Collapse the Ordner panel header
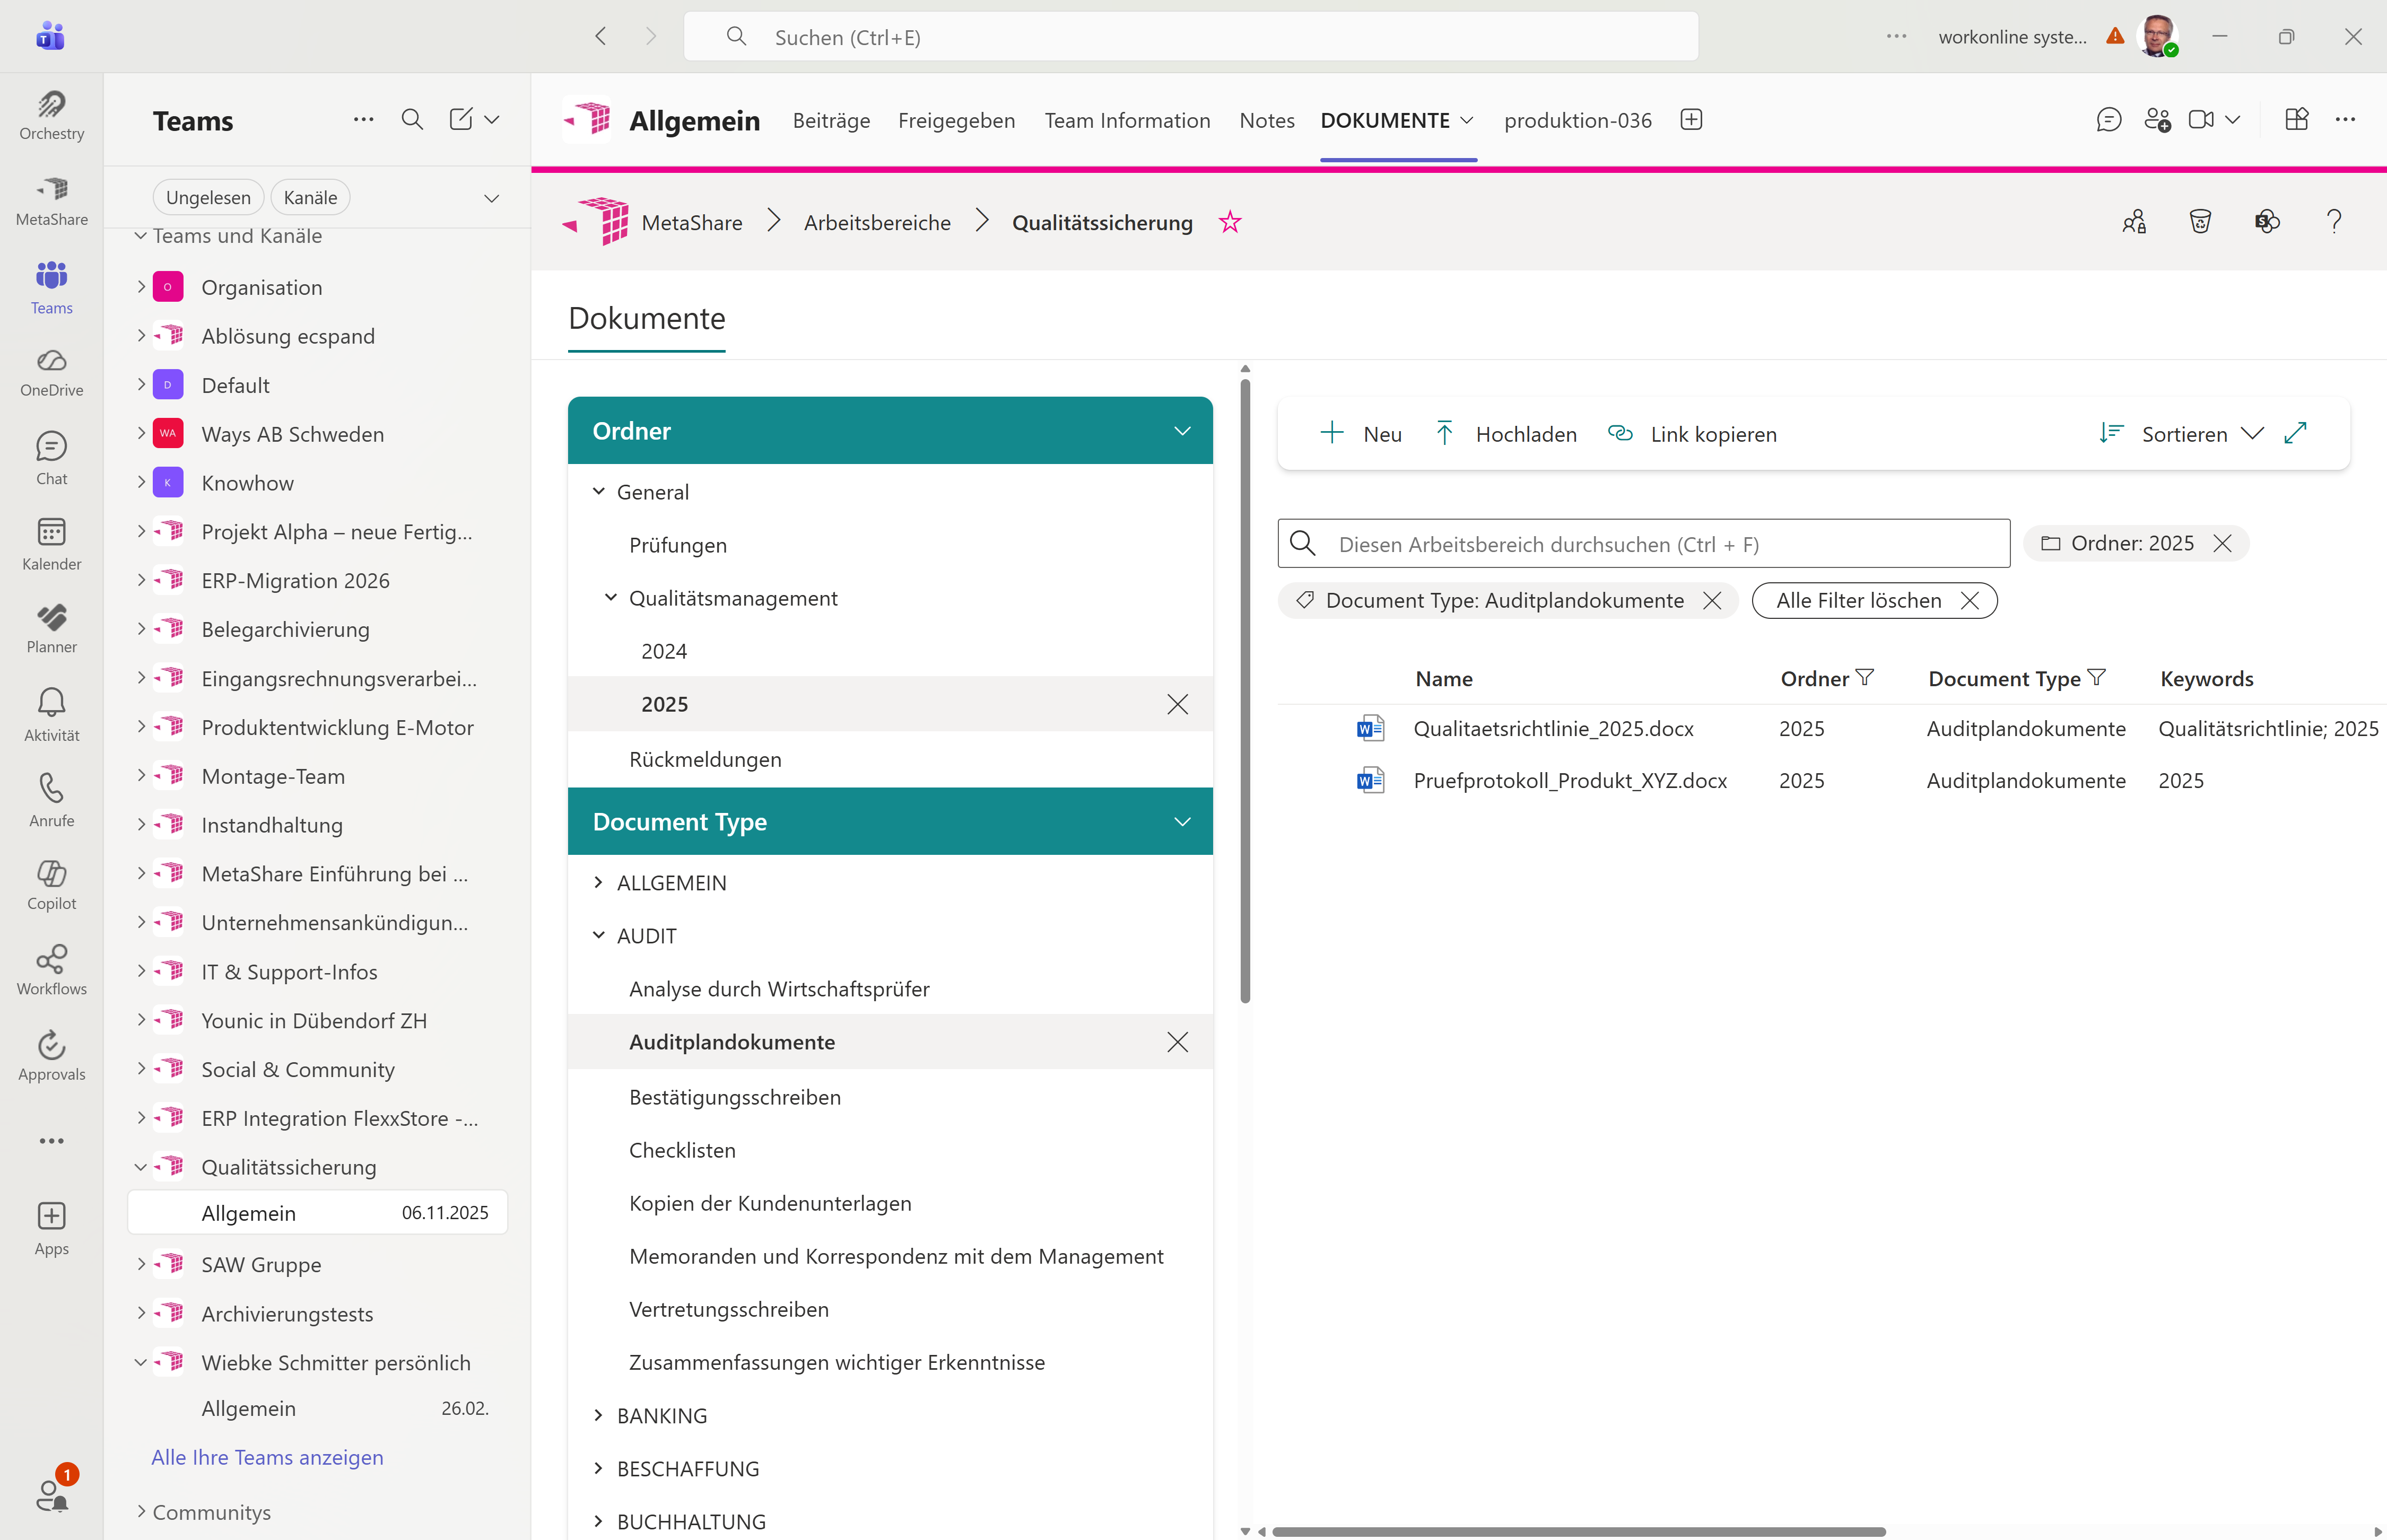Viewport: 2387px width, 1540px height. 1182,431
